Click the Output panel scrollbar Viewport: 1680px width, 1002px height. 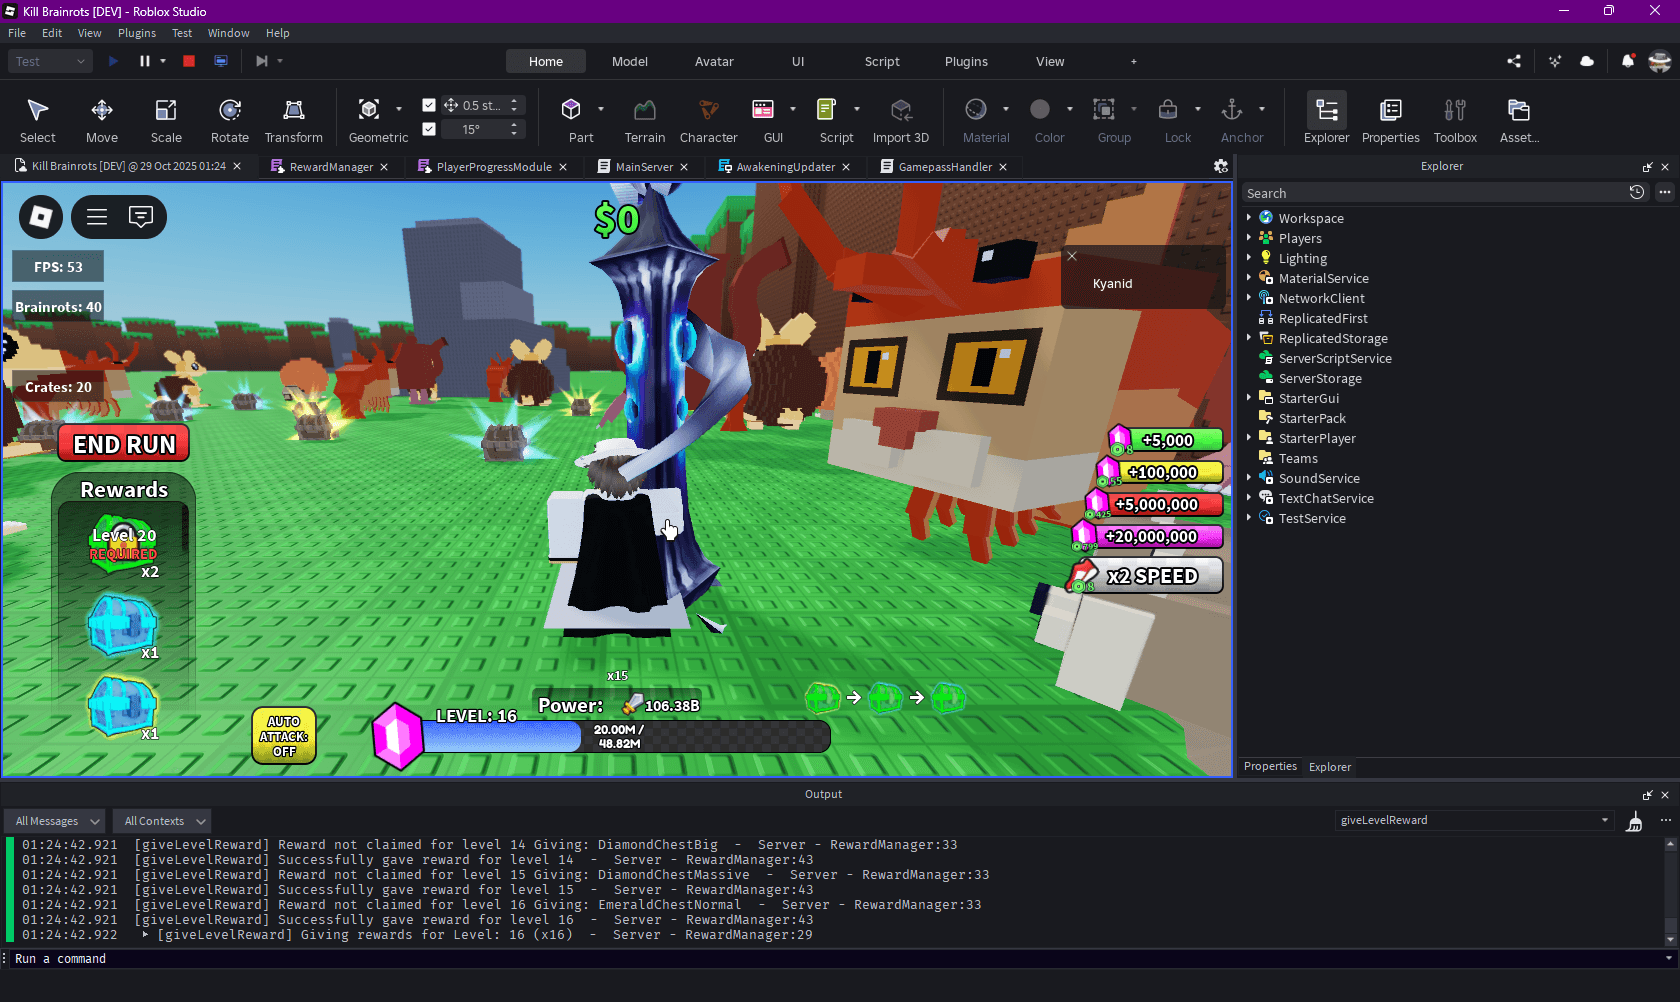point(1670,890)
